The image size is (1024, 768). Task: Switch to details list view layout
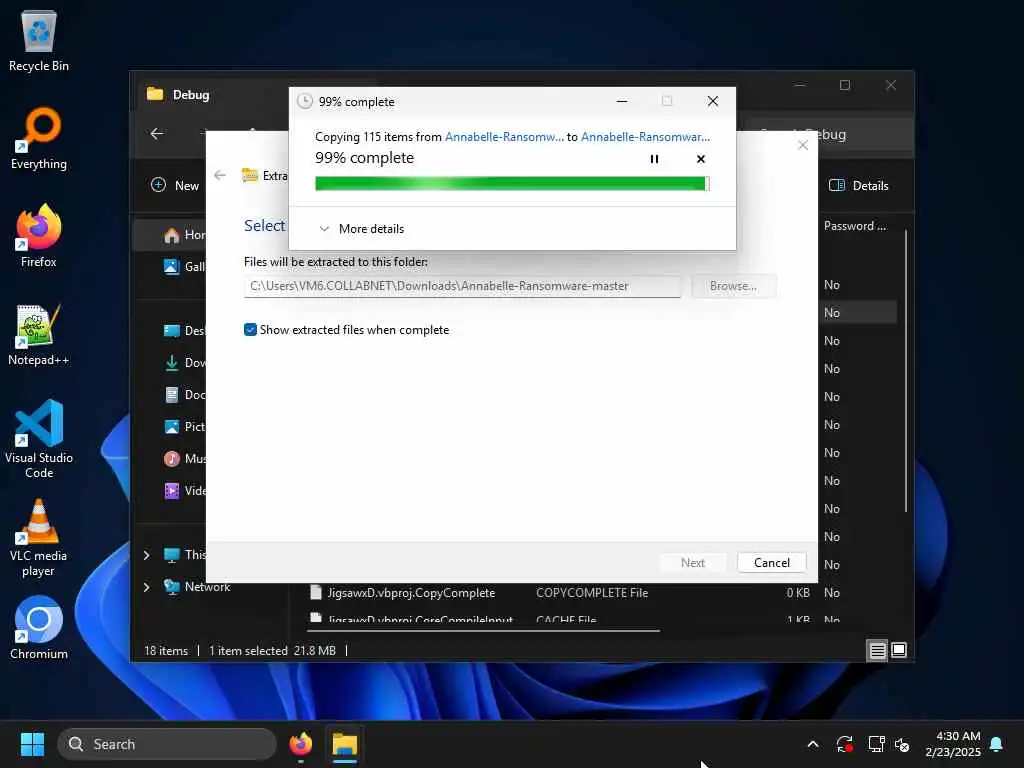click(877, 650)
